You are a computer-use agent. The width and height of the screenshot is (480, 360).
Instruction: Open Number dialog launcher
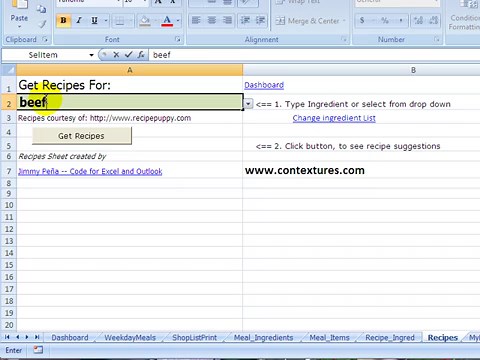point(437,40)
